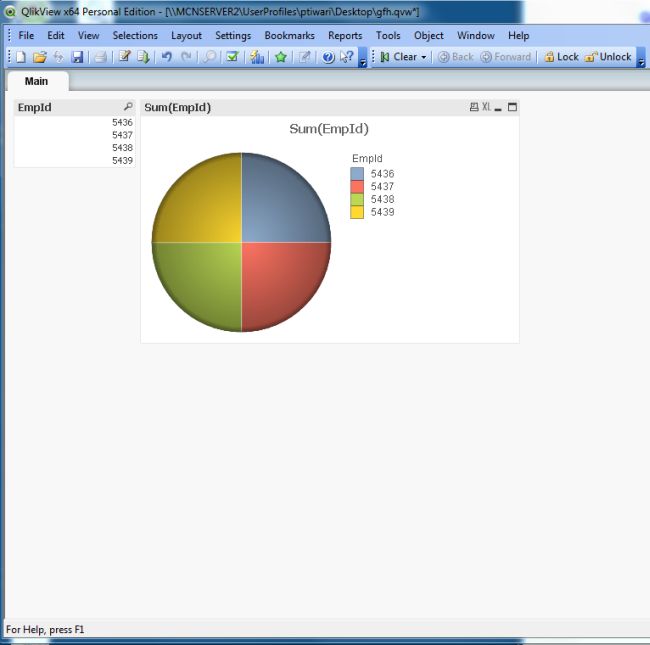This screenshot has height=645, width=650.
Task: Click the Clear selections button
Action: coord(398,57)
